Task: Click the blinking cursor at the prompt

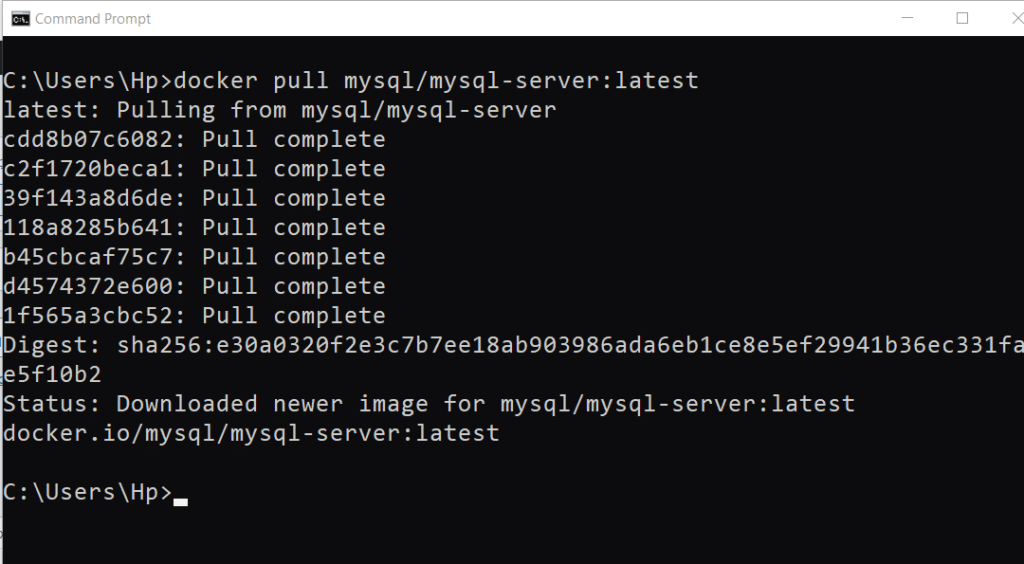Action: click(180, 502)
